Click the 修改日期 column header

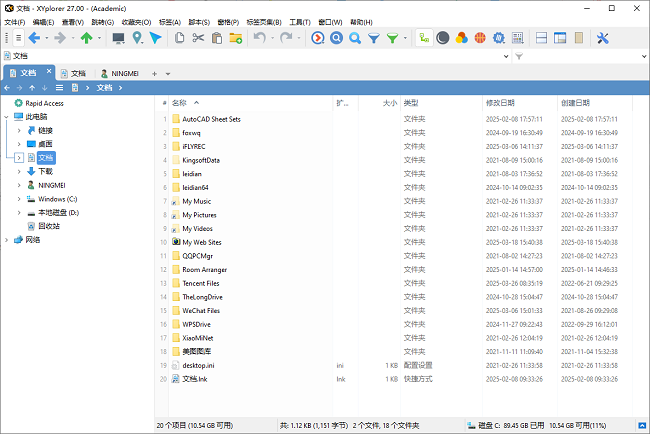(x=500, y=103)
